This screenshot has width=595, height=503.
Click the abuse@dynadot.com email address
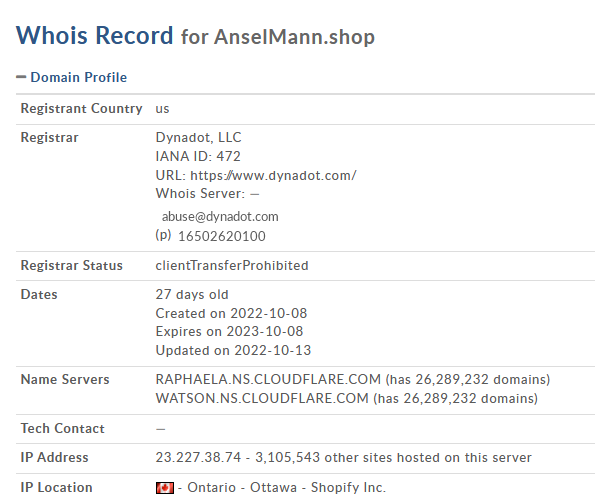(x=220, y=217)
